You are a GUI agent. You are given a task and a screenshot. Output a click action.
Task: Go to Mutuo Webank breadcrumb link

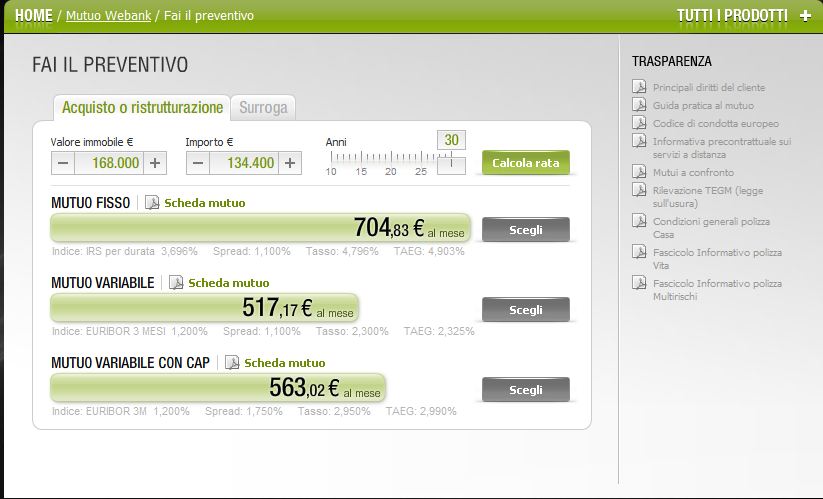pyautogui.click(x=108, y=16)
